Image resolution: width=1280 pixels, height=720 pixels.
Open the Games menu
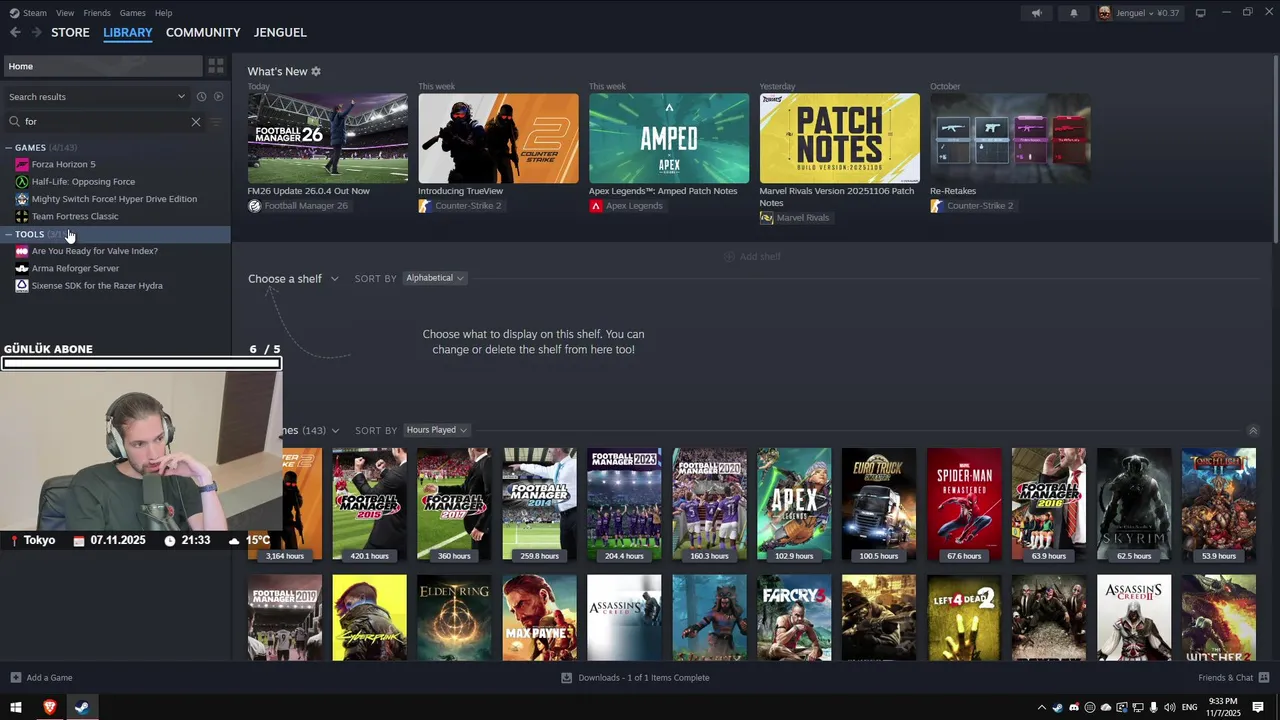pos(132,13)
